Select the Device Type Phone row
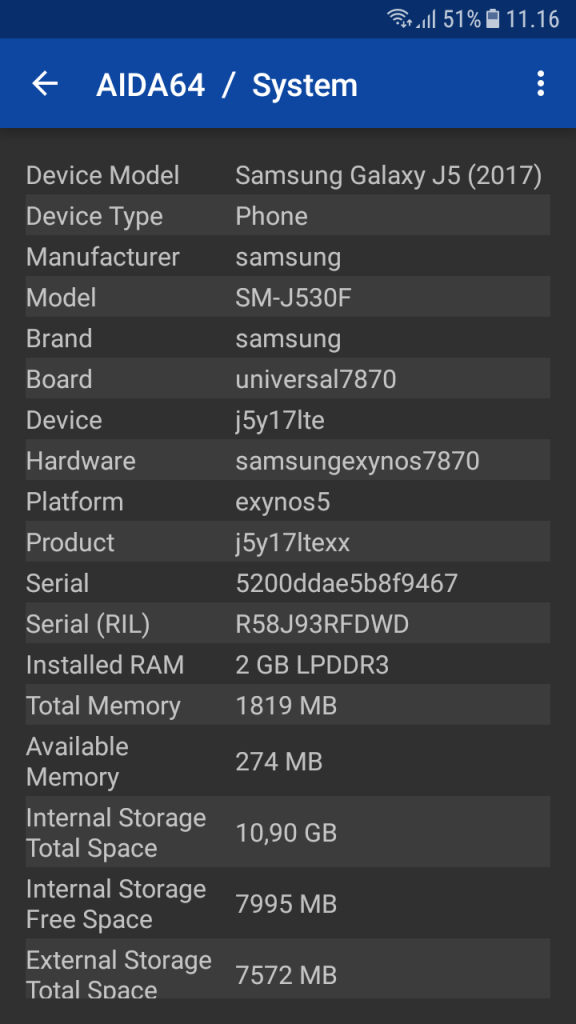Screen dimensions: 576x1024 [287, 216]
